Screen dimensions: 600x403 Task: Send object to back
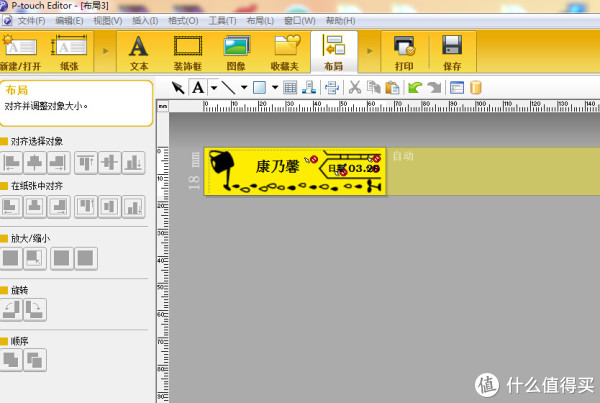coord(35,360)
